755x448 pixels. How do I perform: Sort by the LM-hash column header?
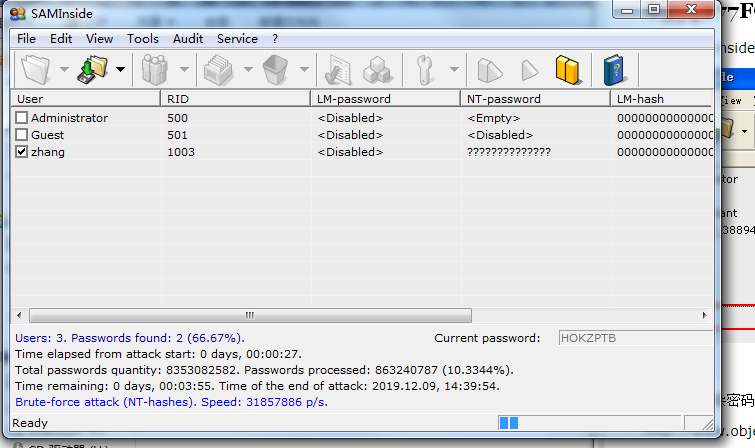[x=662, y=99]
